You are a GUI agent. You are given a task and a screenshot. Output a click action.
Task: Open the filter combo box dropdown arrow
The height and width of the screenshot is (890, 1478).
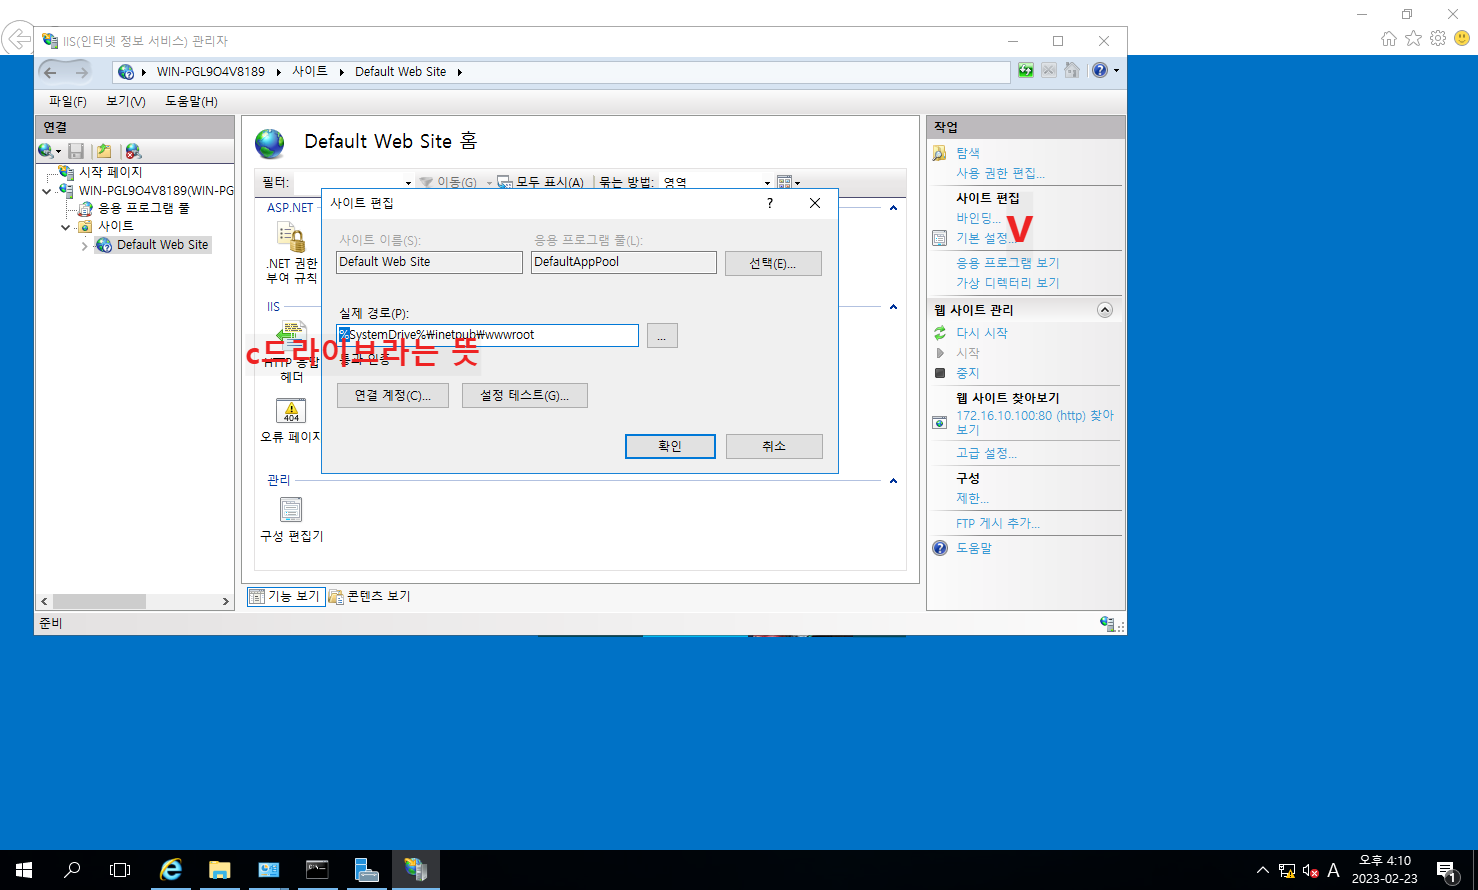pos(408,183)
